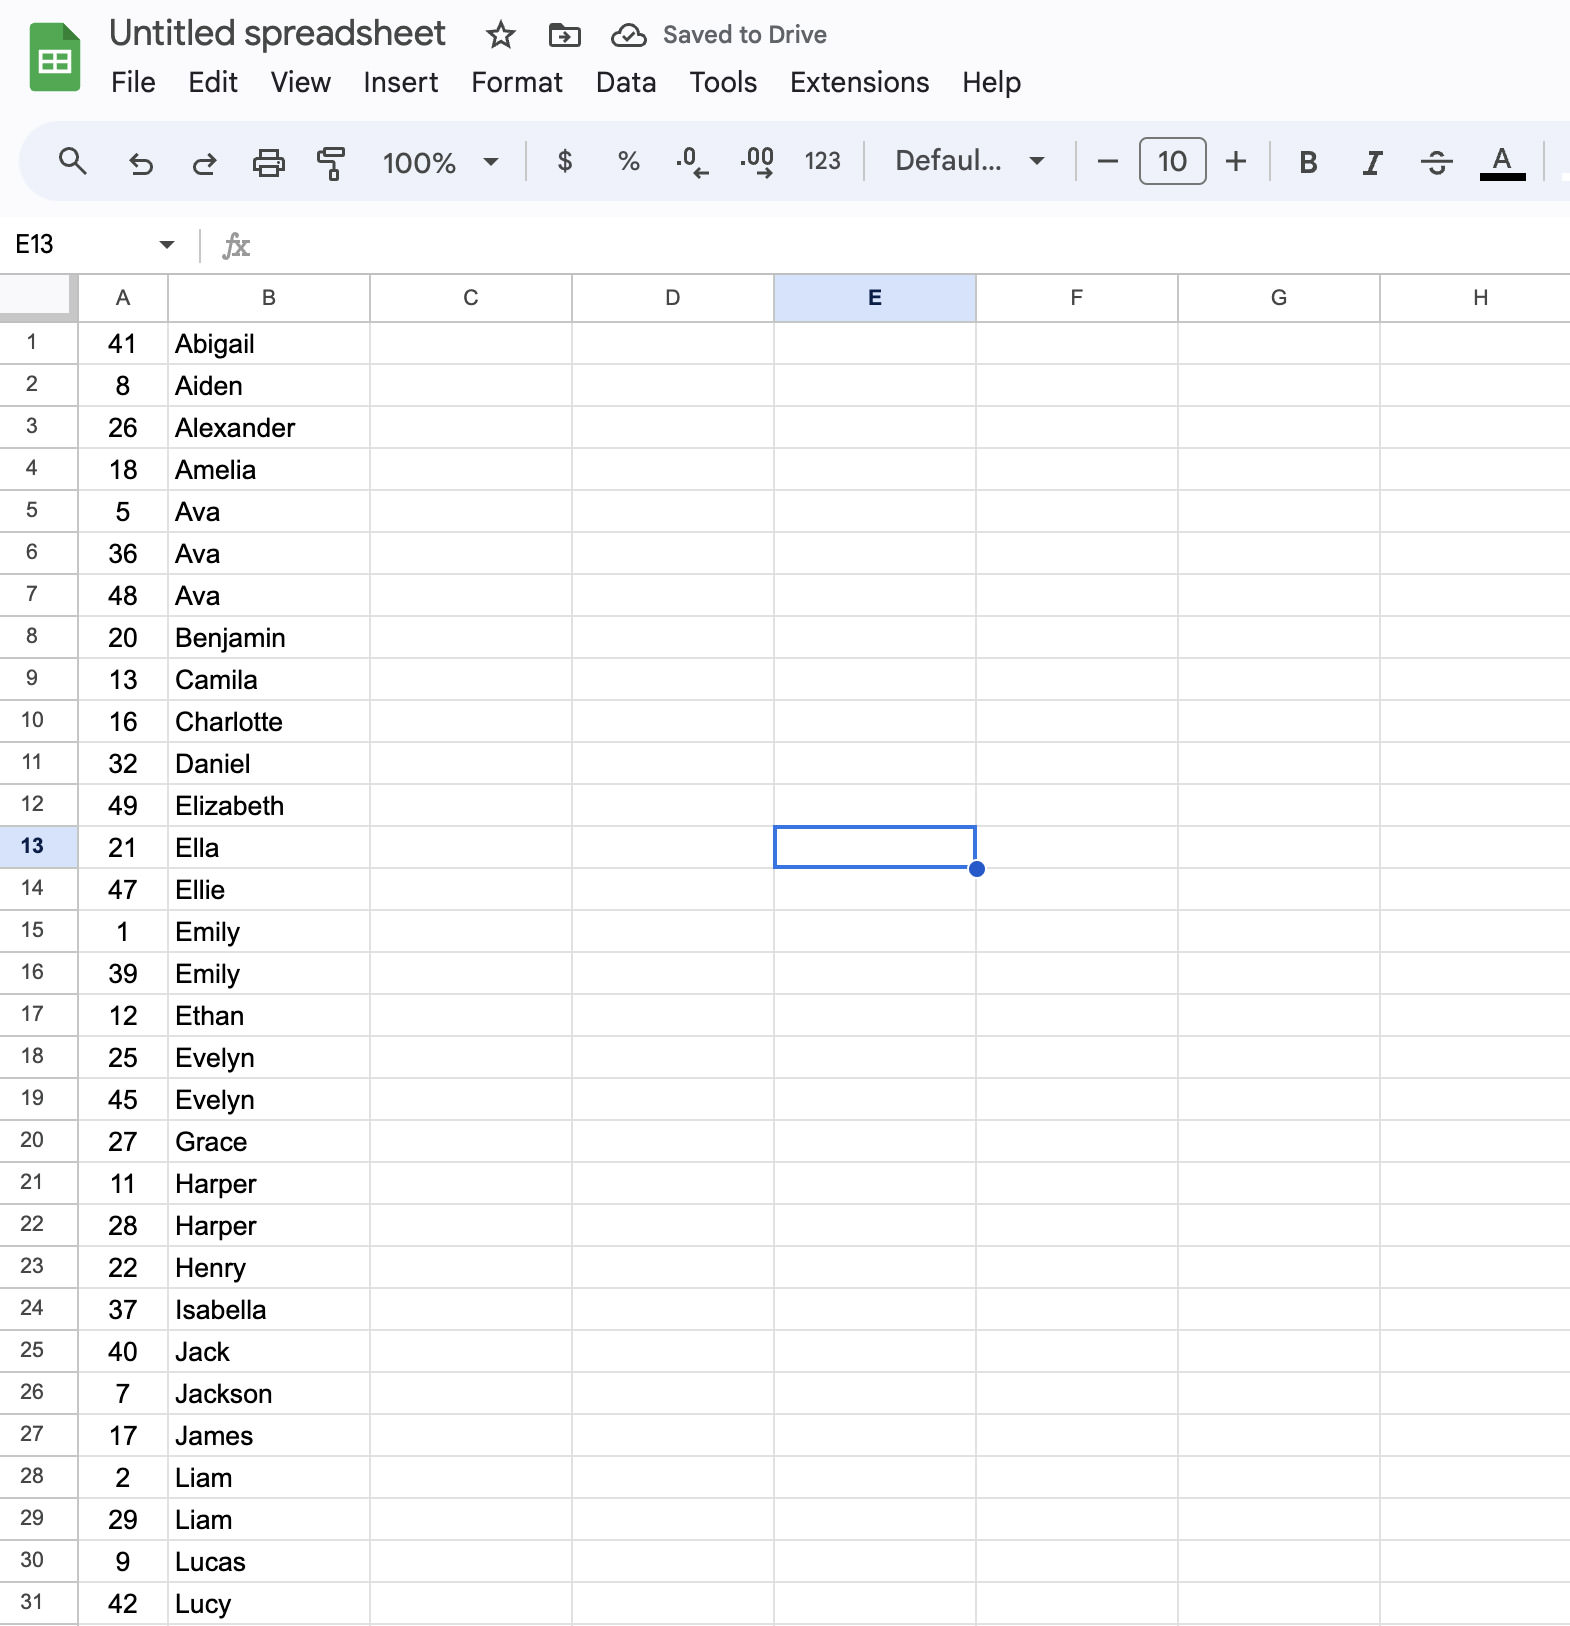Select column E header
Screen dimensions: 1570x1626
875,297
